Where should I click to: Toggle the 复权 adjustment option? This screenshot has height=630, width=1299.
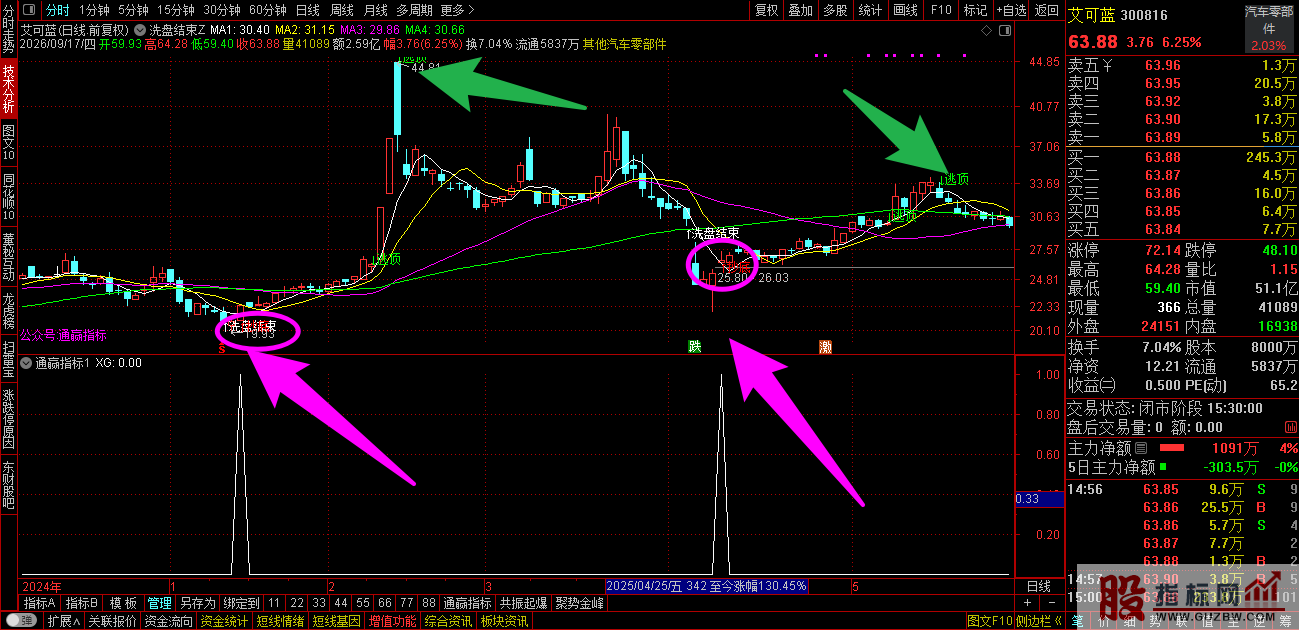click(x=766, y=10)
